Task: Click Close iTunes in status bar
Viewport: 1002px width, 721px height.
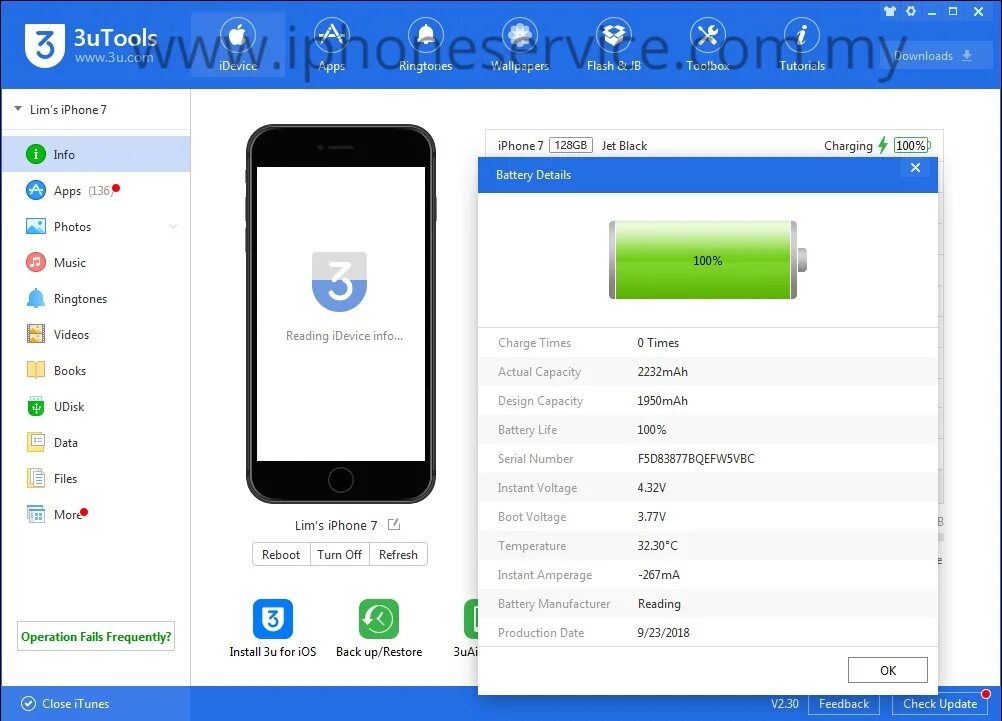Action: (65, 704)
